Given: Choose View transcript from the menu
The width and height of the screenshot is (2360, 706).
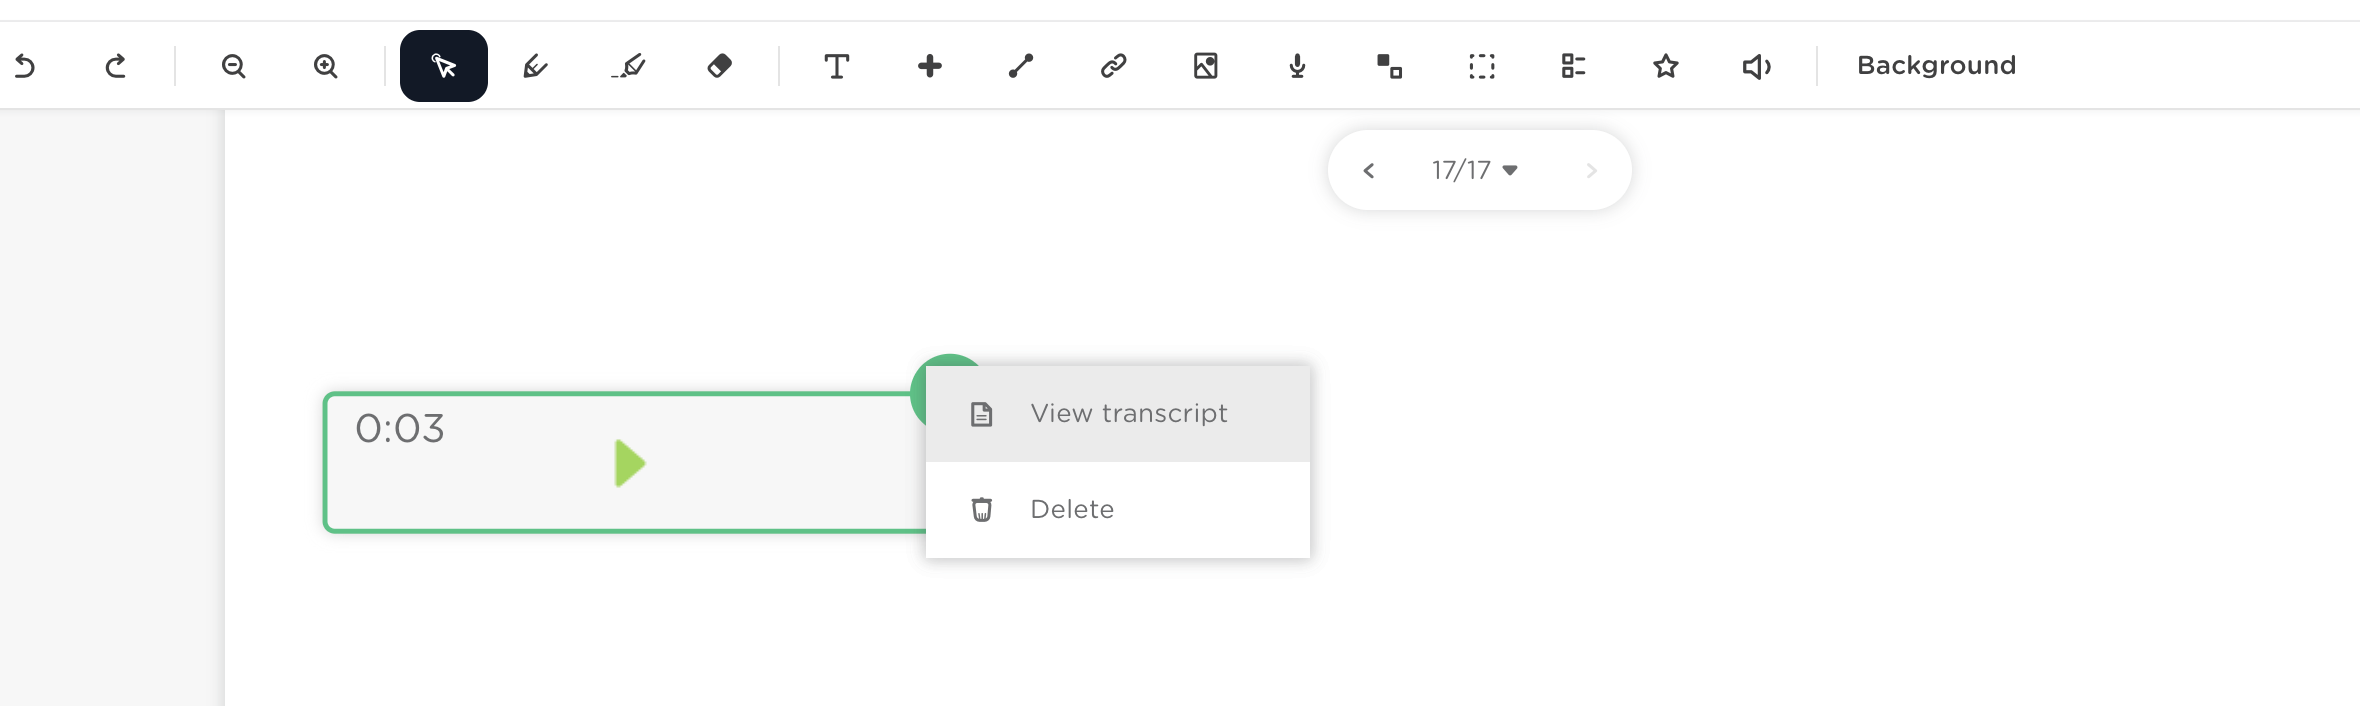Looking at the screenshot, I should tap(1118, 414).
